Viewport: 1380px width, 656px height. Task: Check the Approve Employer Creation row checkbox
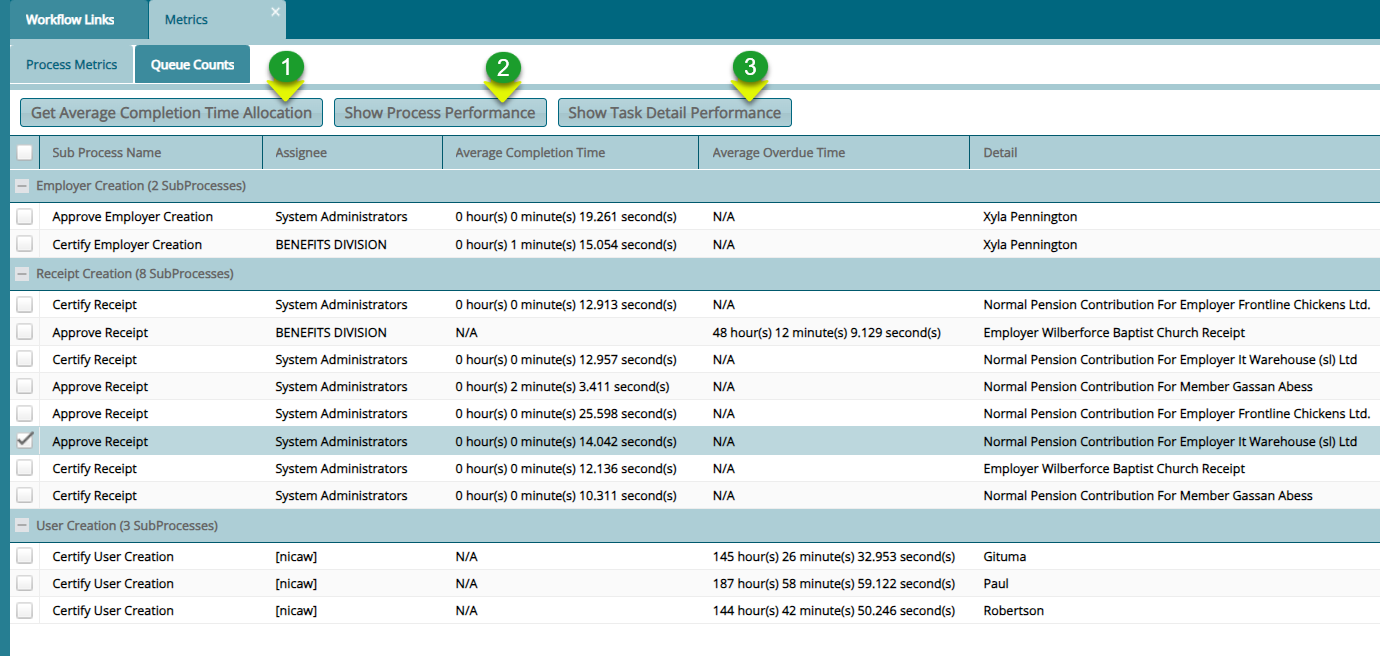click(x=24, y=216)
